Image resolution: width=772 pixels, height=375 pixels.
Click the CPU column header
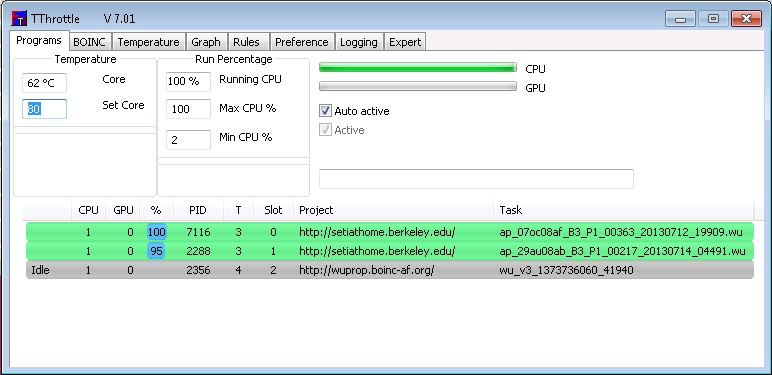point(88,210)
